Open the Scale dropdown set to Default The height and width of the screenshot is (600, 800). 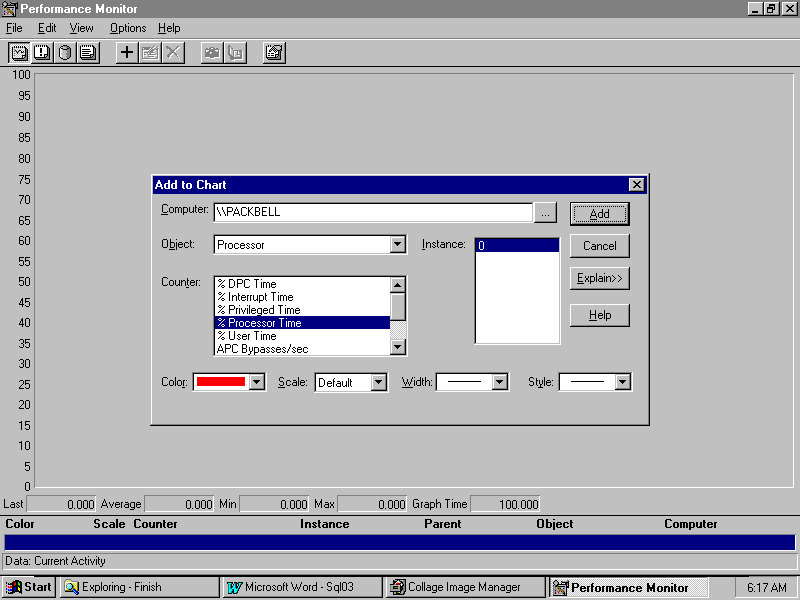point(378,382)
